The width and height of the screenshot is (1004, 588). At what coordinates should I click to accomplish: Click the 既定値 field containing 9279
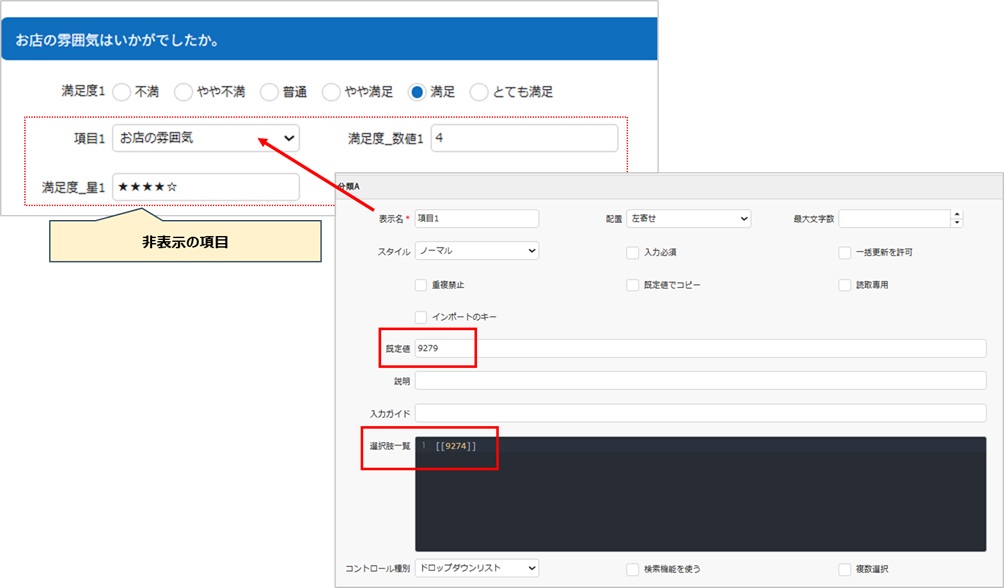click(x=700, y=348)
